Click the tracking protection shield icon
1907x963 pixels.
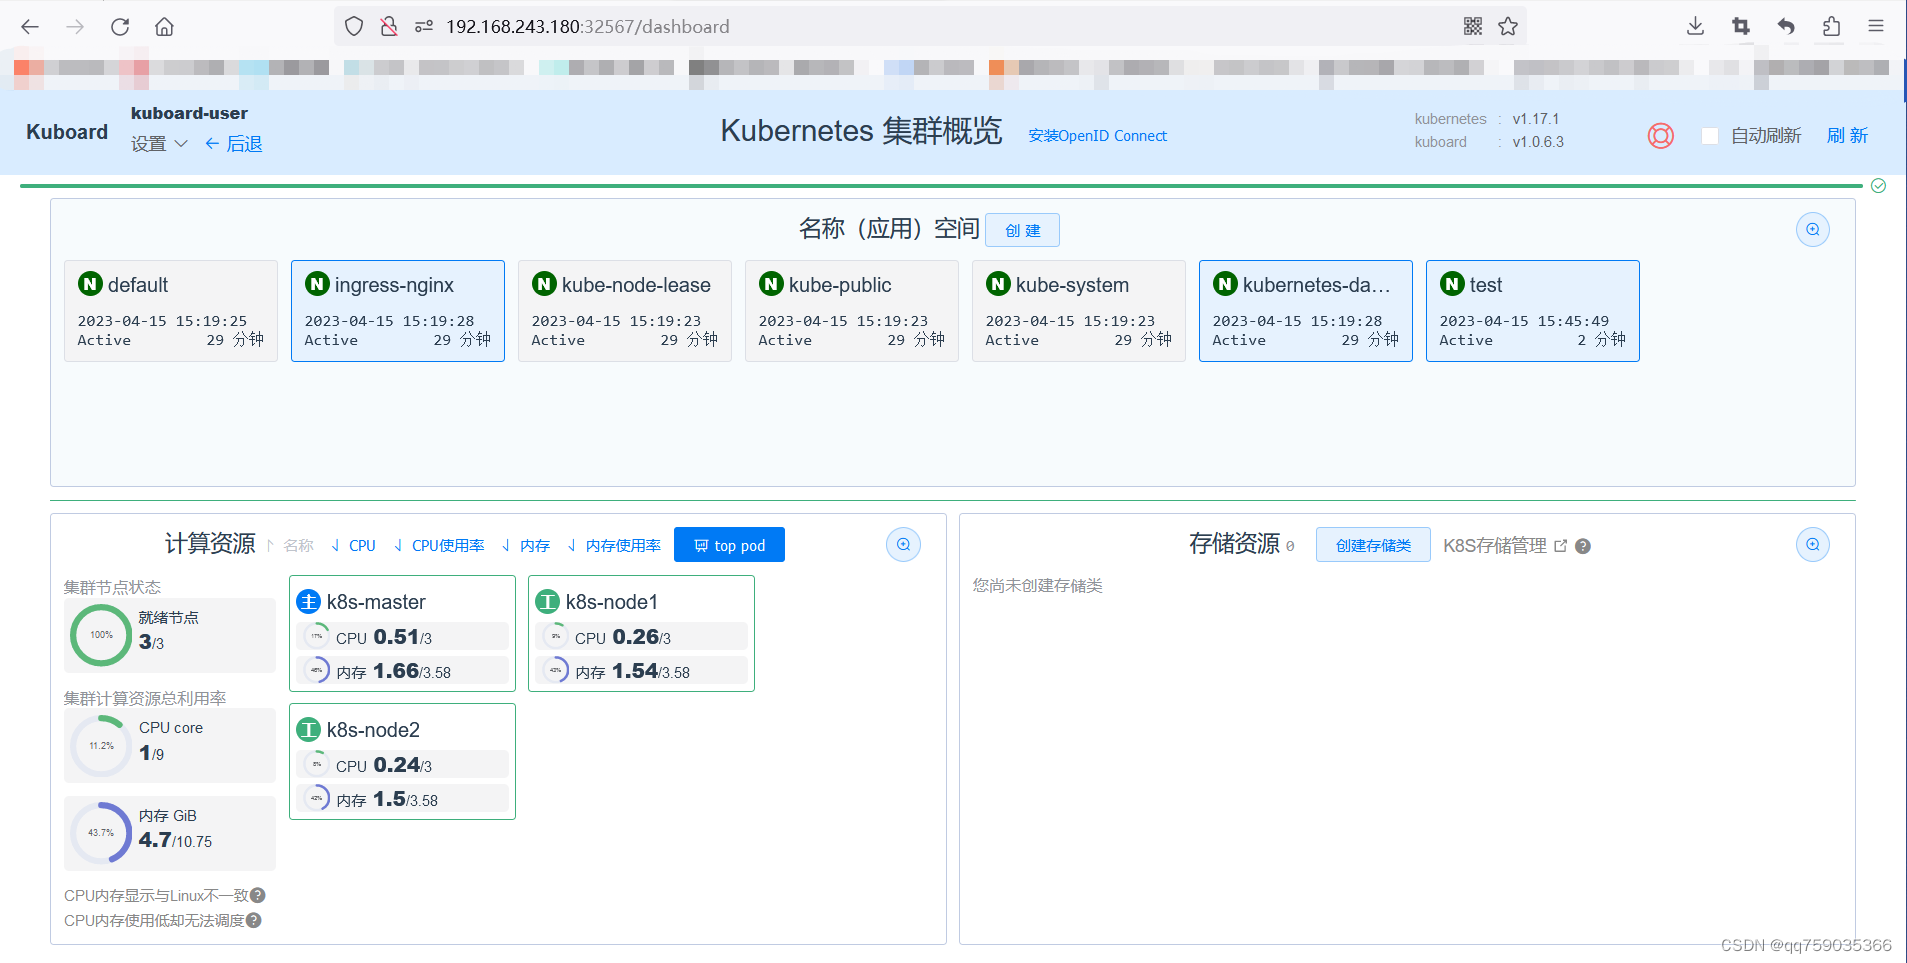pyautogui.click(x=354, y=27)
